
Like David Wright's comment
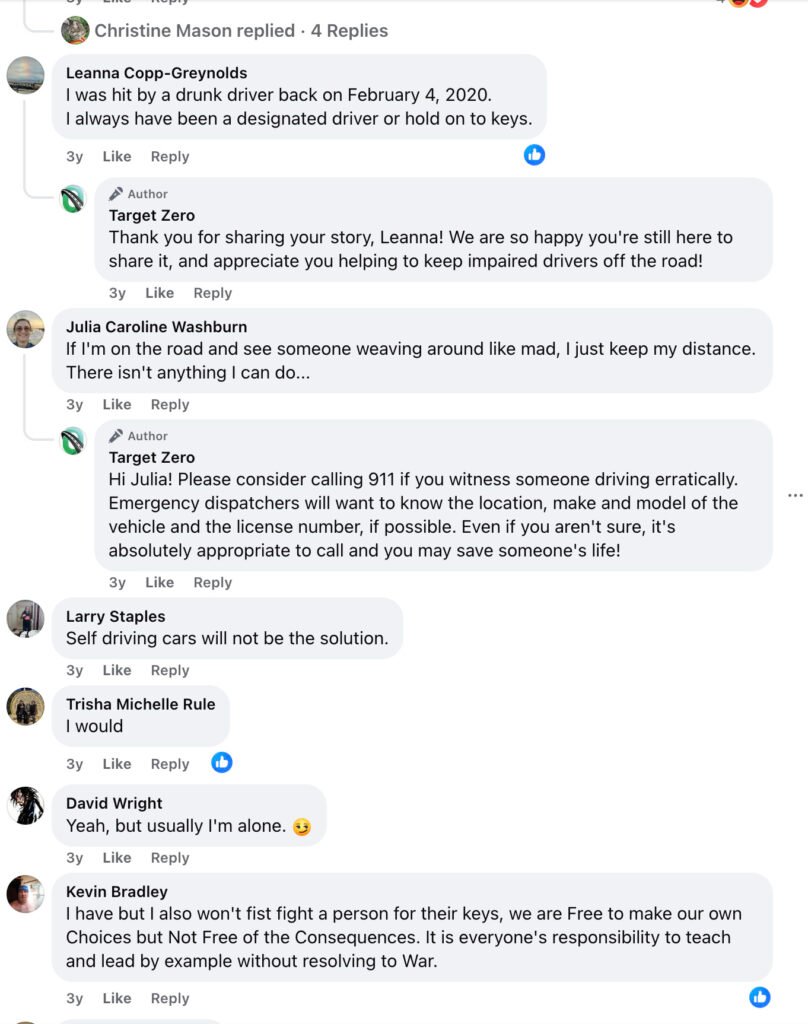coord(117,857)
